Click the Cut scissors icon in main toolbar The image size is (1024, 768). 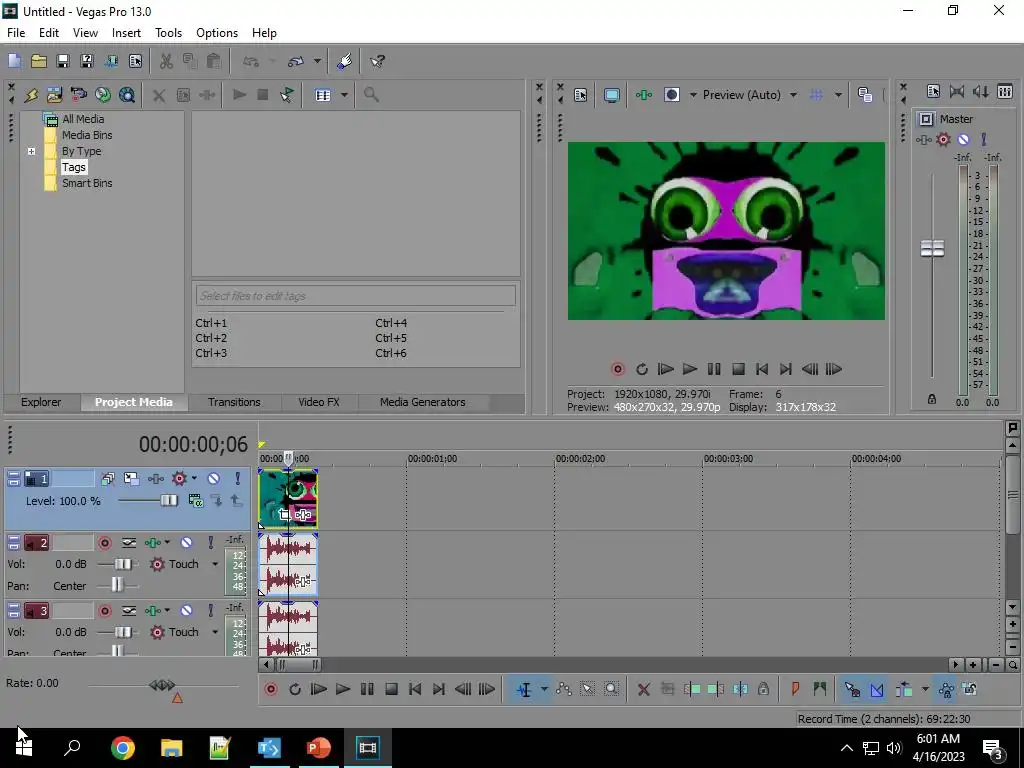(x=166, y=61)
